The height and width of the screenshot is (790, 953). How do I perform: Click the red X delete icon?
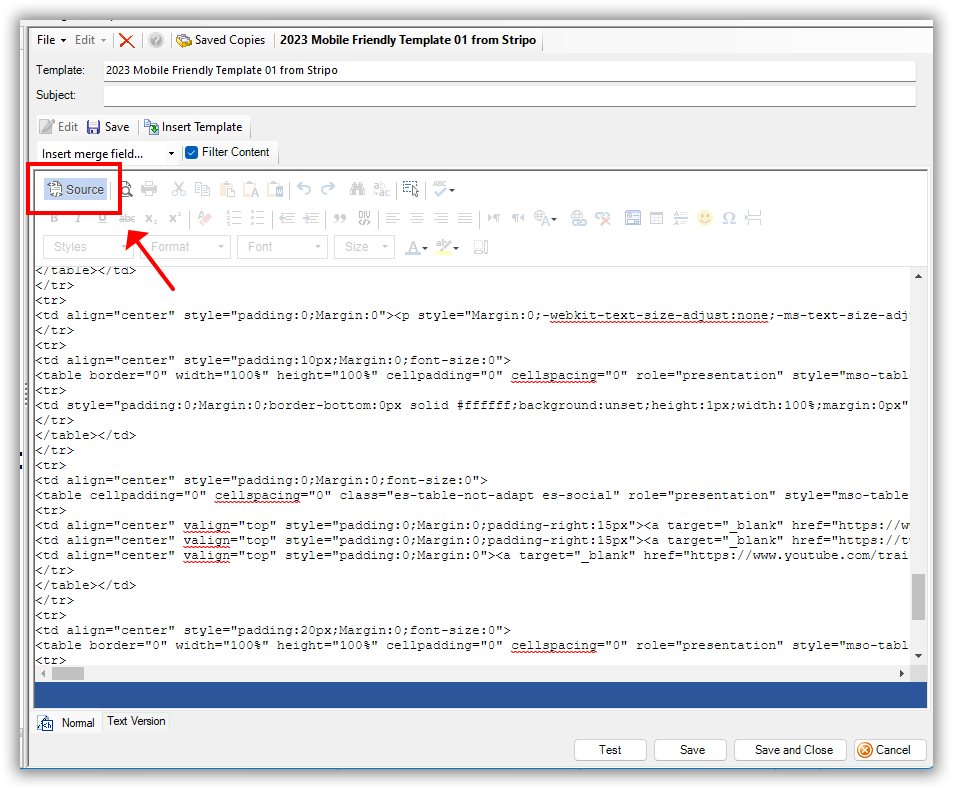[126, 41]
